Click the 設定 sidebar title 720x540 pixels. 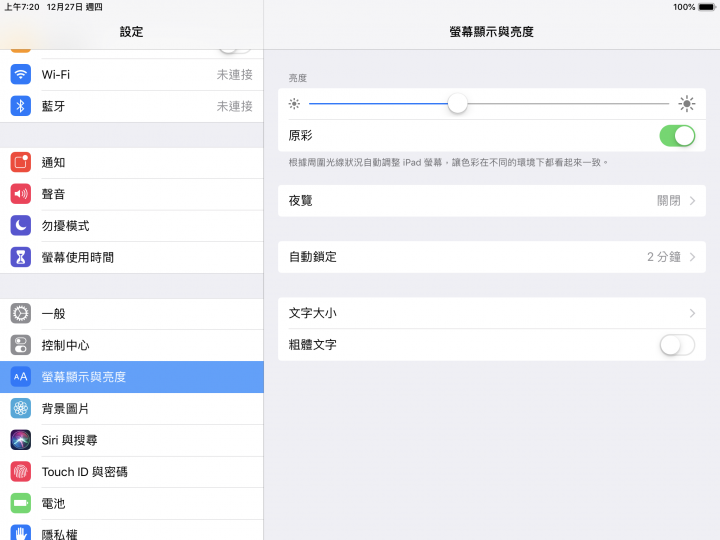(131, 32)
